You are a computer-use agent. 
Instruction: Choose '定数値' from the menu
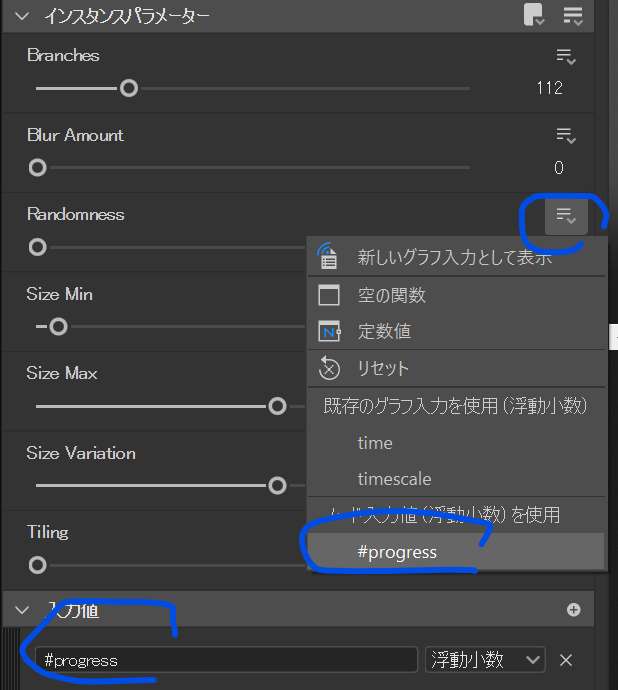(x=384, y=331)
